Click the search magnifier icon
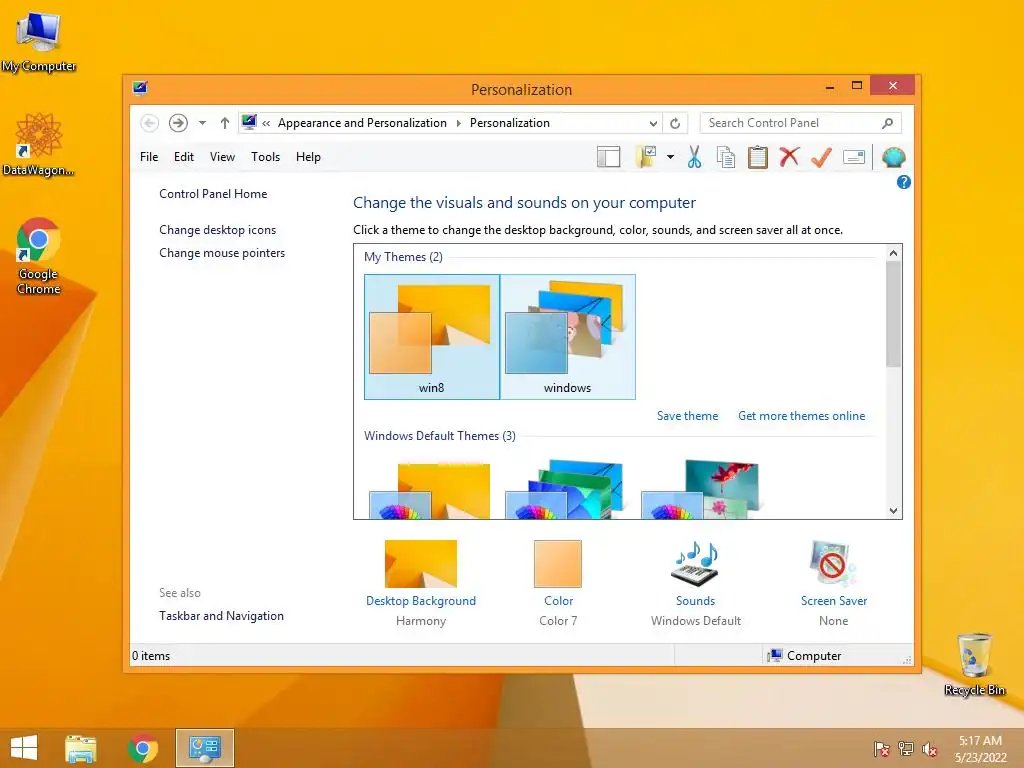The height and width of the screenshot is (768, 1024). (888, 123)
